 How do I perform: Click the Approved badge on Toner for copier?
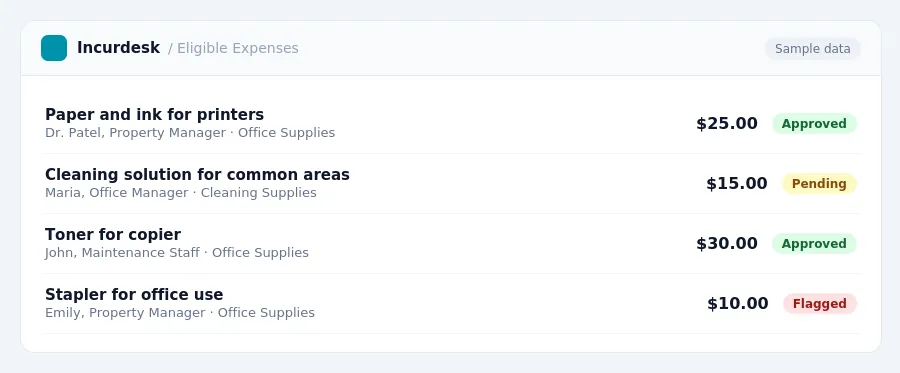coord(814,243)
